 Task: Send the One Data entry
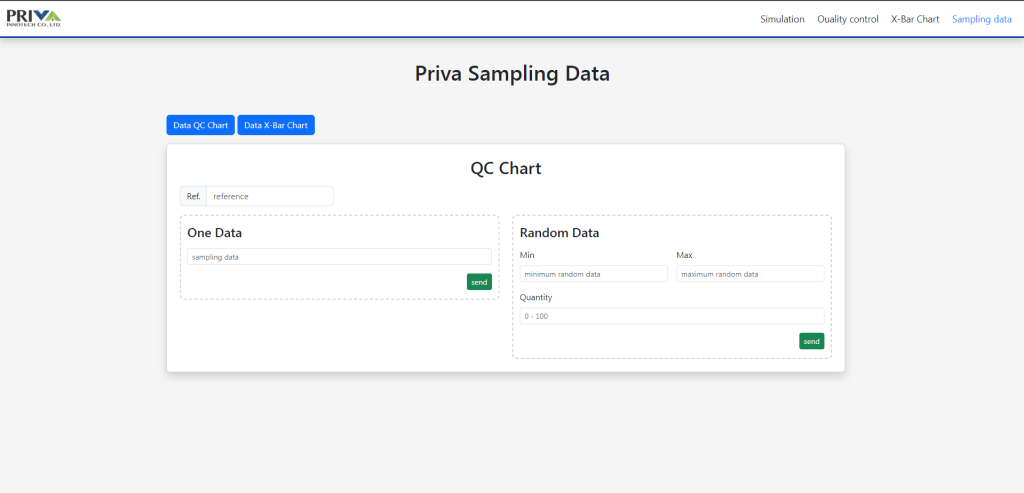(479, 282)
